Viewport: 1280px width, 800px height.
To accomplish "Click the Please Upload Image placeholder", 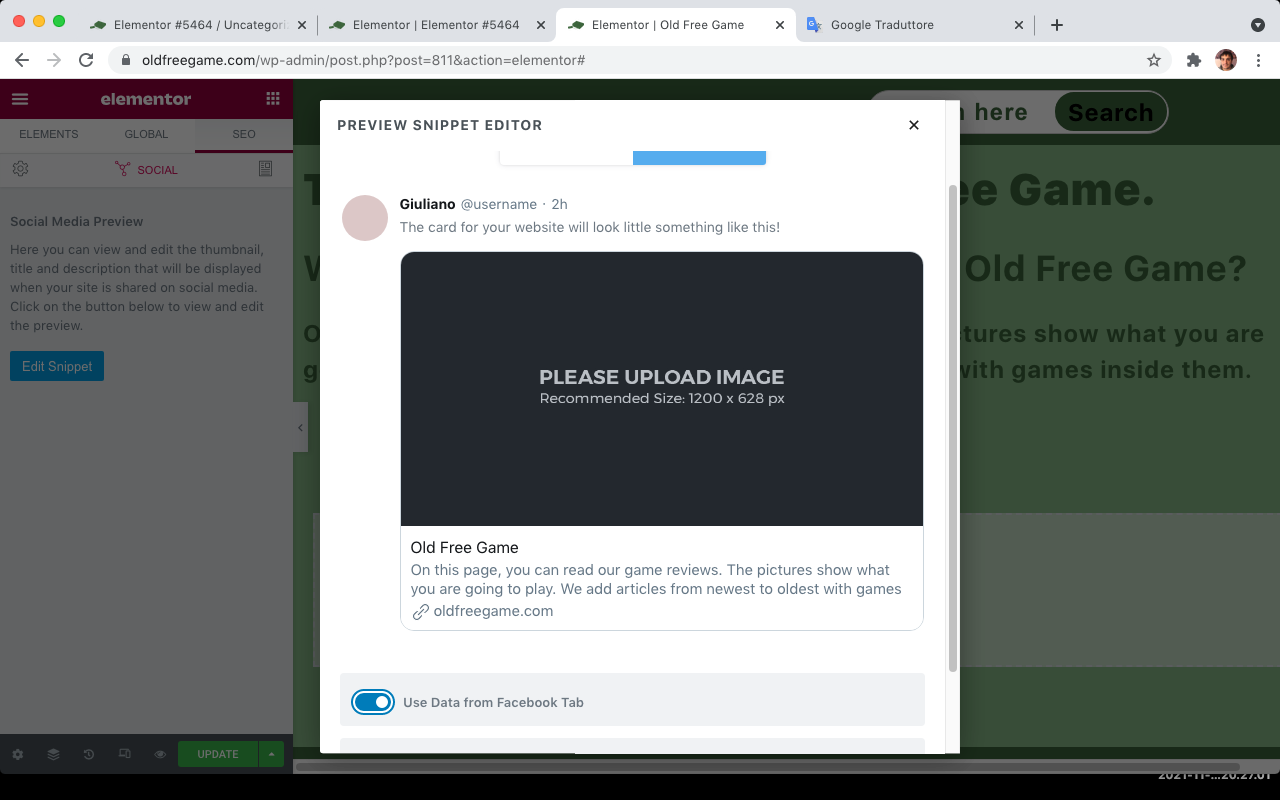I will (662, 389).
